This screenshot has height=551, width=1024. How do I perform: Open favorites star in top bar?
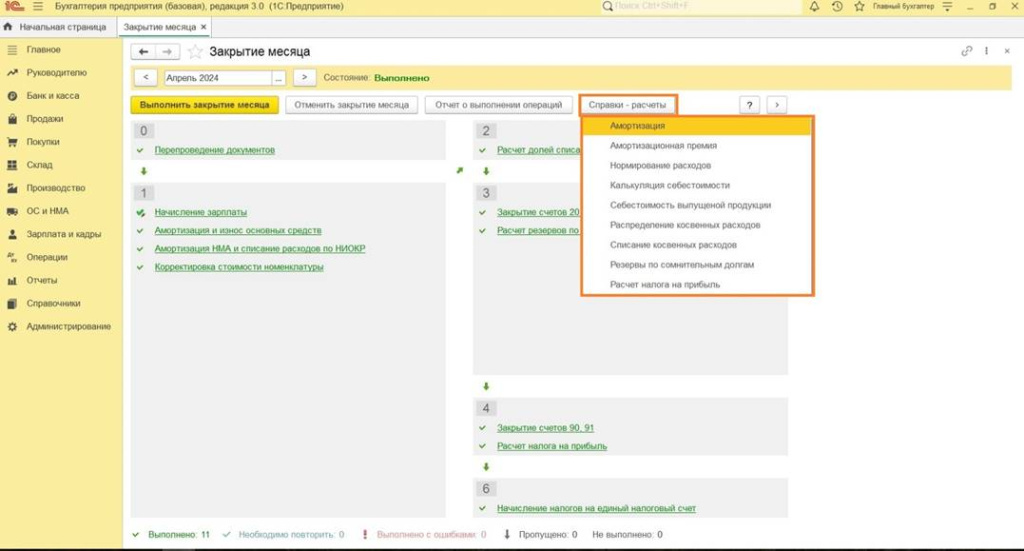click(x=859, y=7)
